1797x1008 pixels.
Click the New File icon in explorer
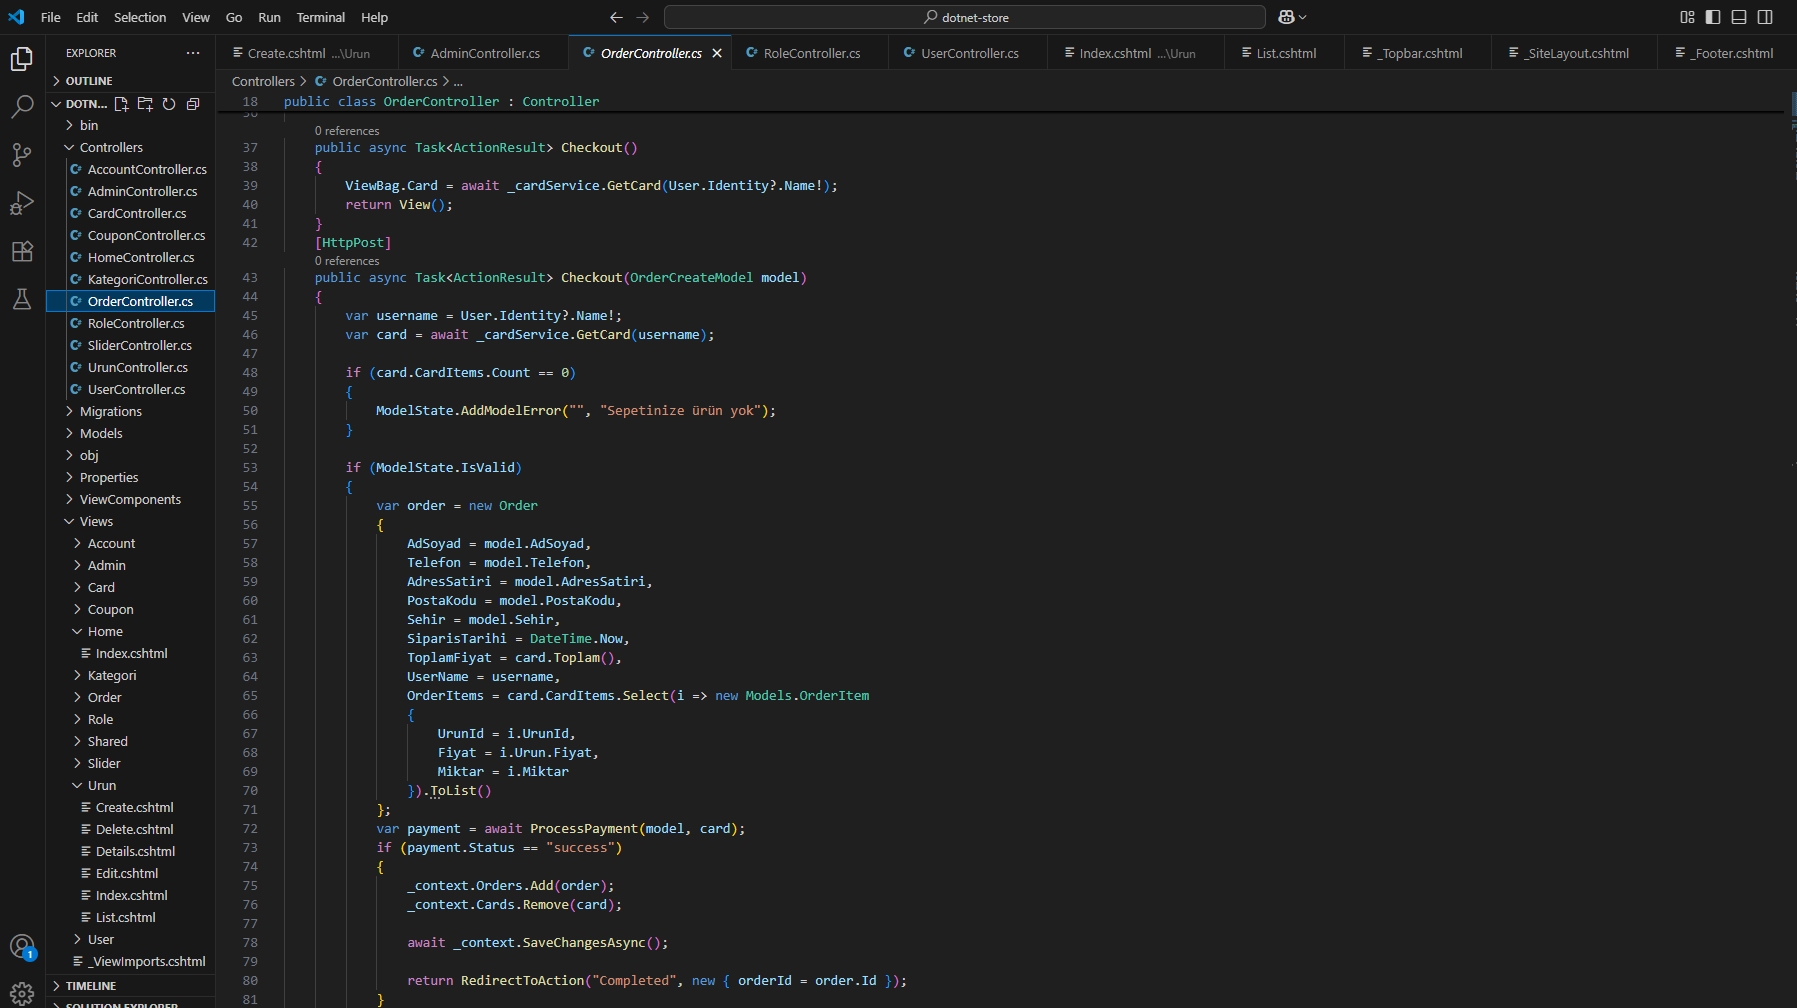click(122, 104)
